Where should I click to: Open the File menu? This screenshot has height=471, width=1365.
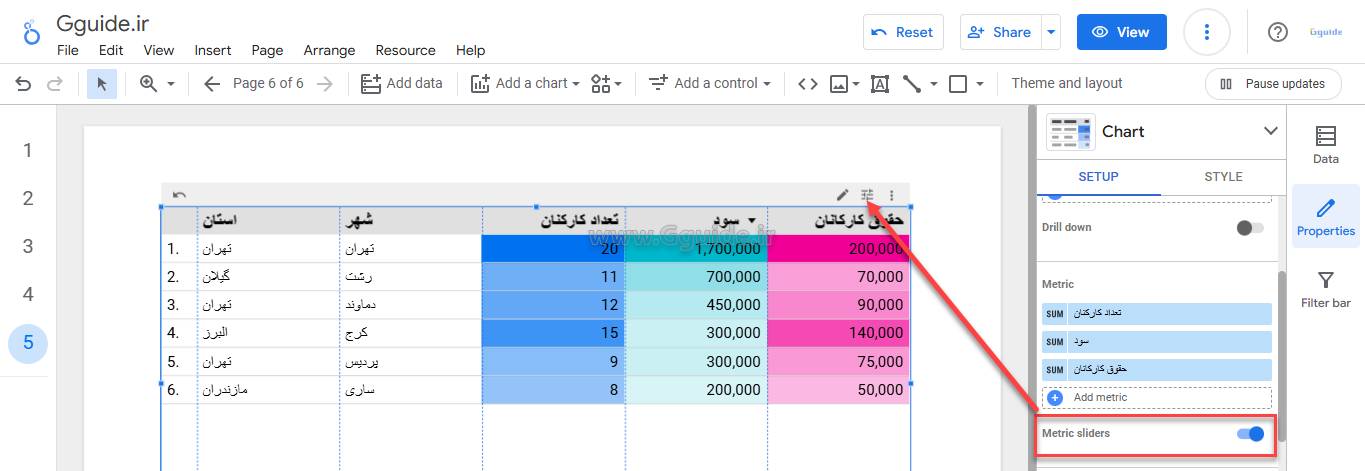tap(68, 50)
